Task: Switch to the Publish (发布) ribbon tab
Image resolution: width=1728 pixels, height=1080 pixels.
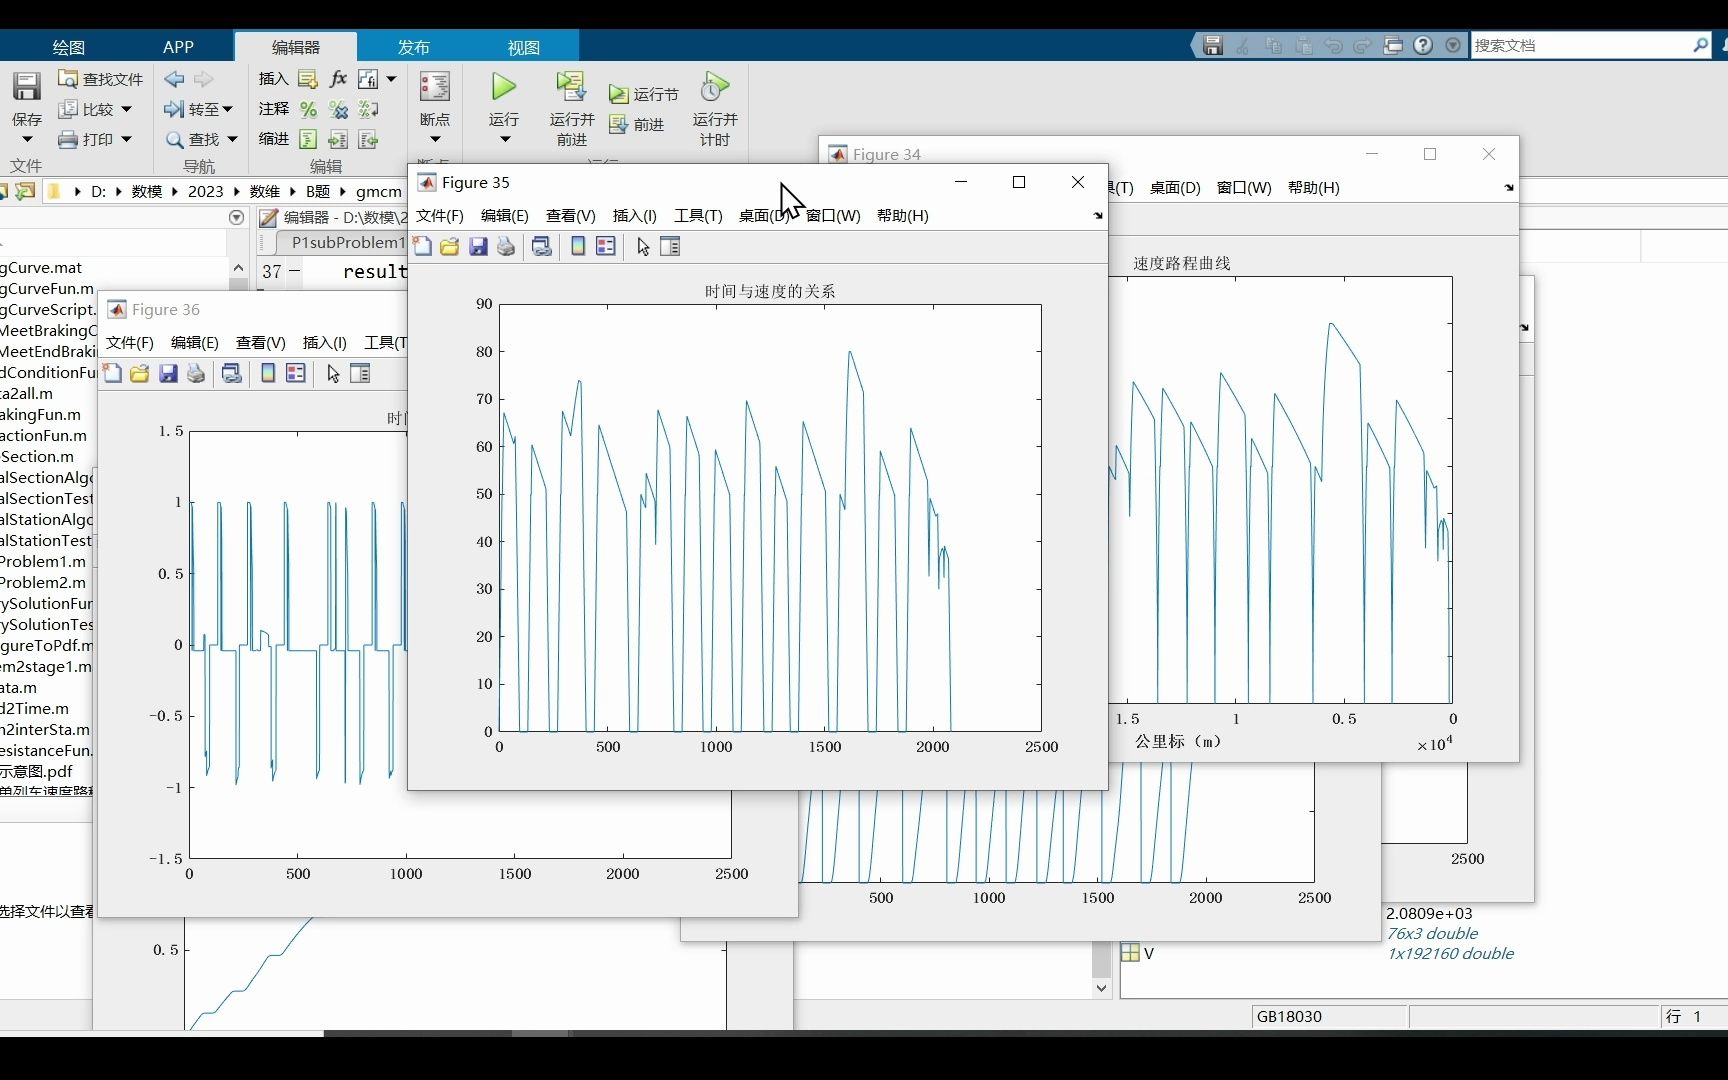Action: [413, 47]
